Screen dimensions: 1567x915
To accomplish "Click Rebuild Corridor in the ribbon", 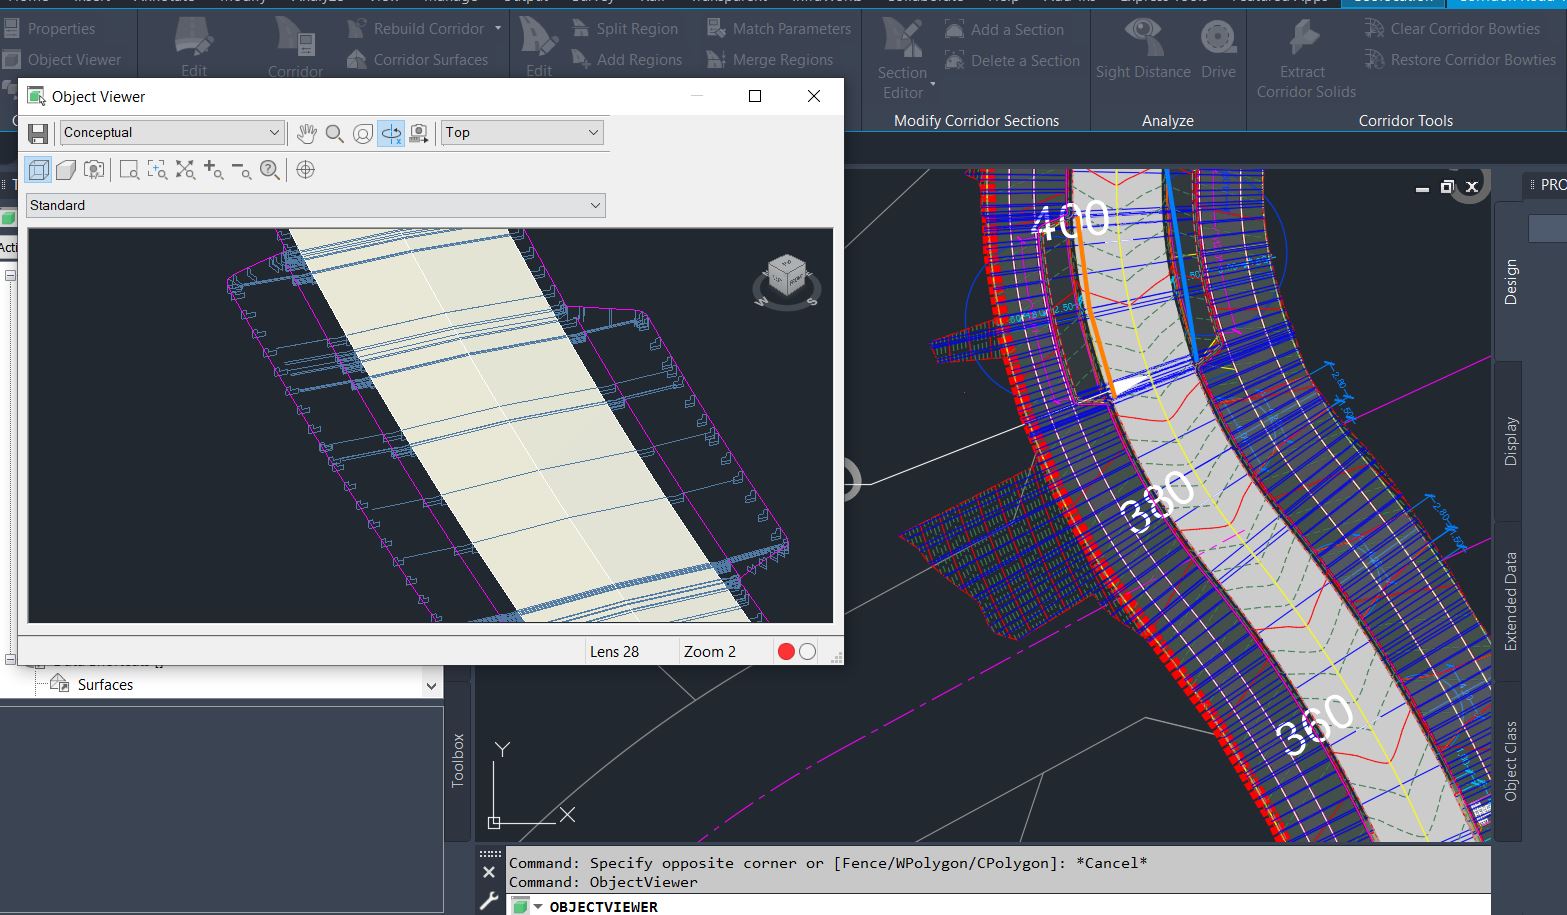I will (416, 29).
